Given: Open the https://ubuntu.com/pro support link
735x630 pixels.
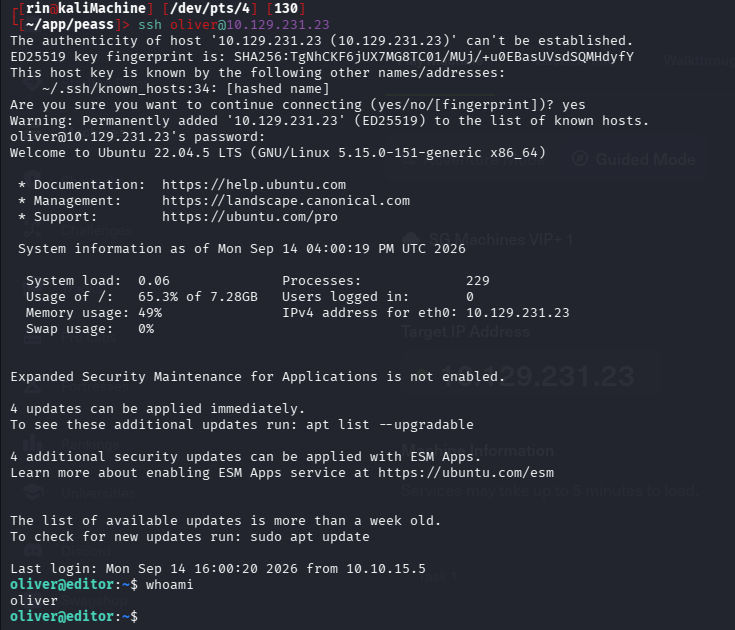Looking at the screenshot, I should click(249, 217).
